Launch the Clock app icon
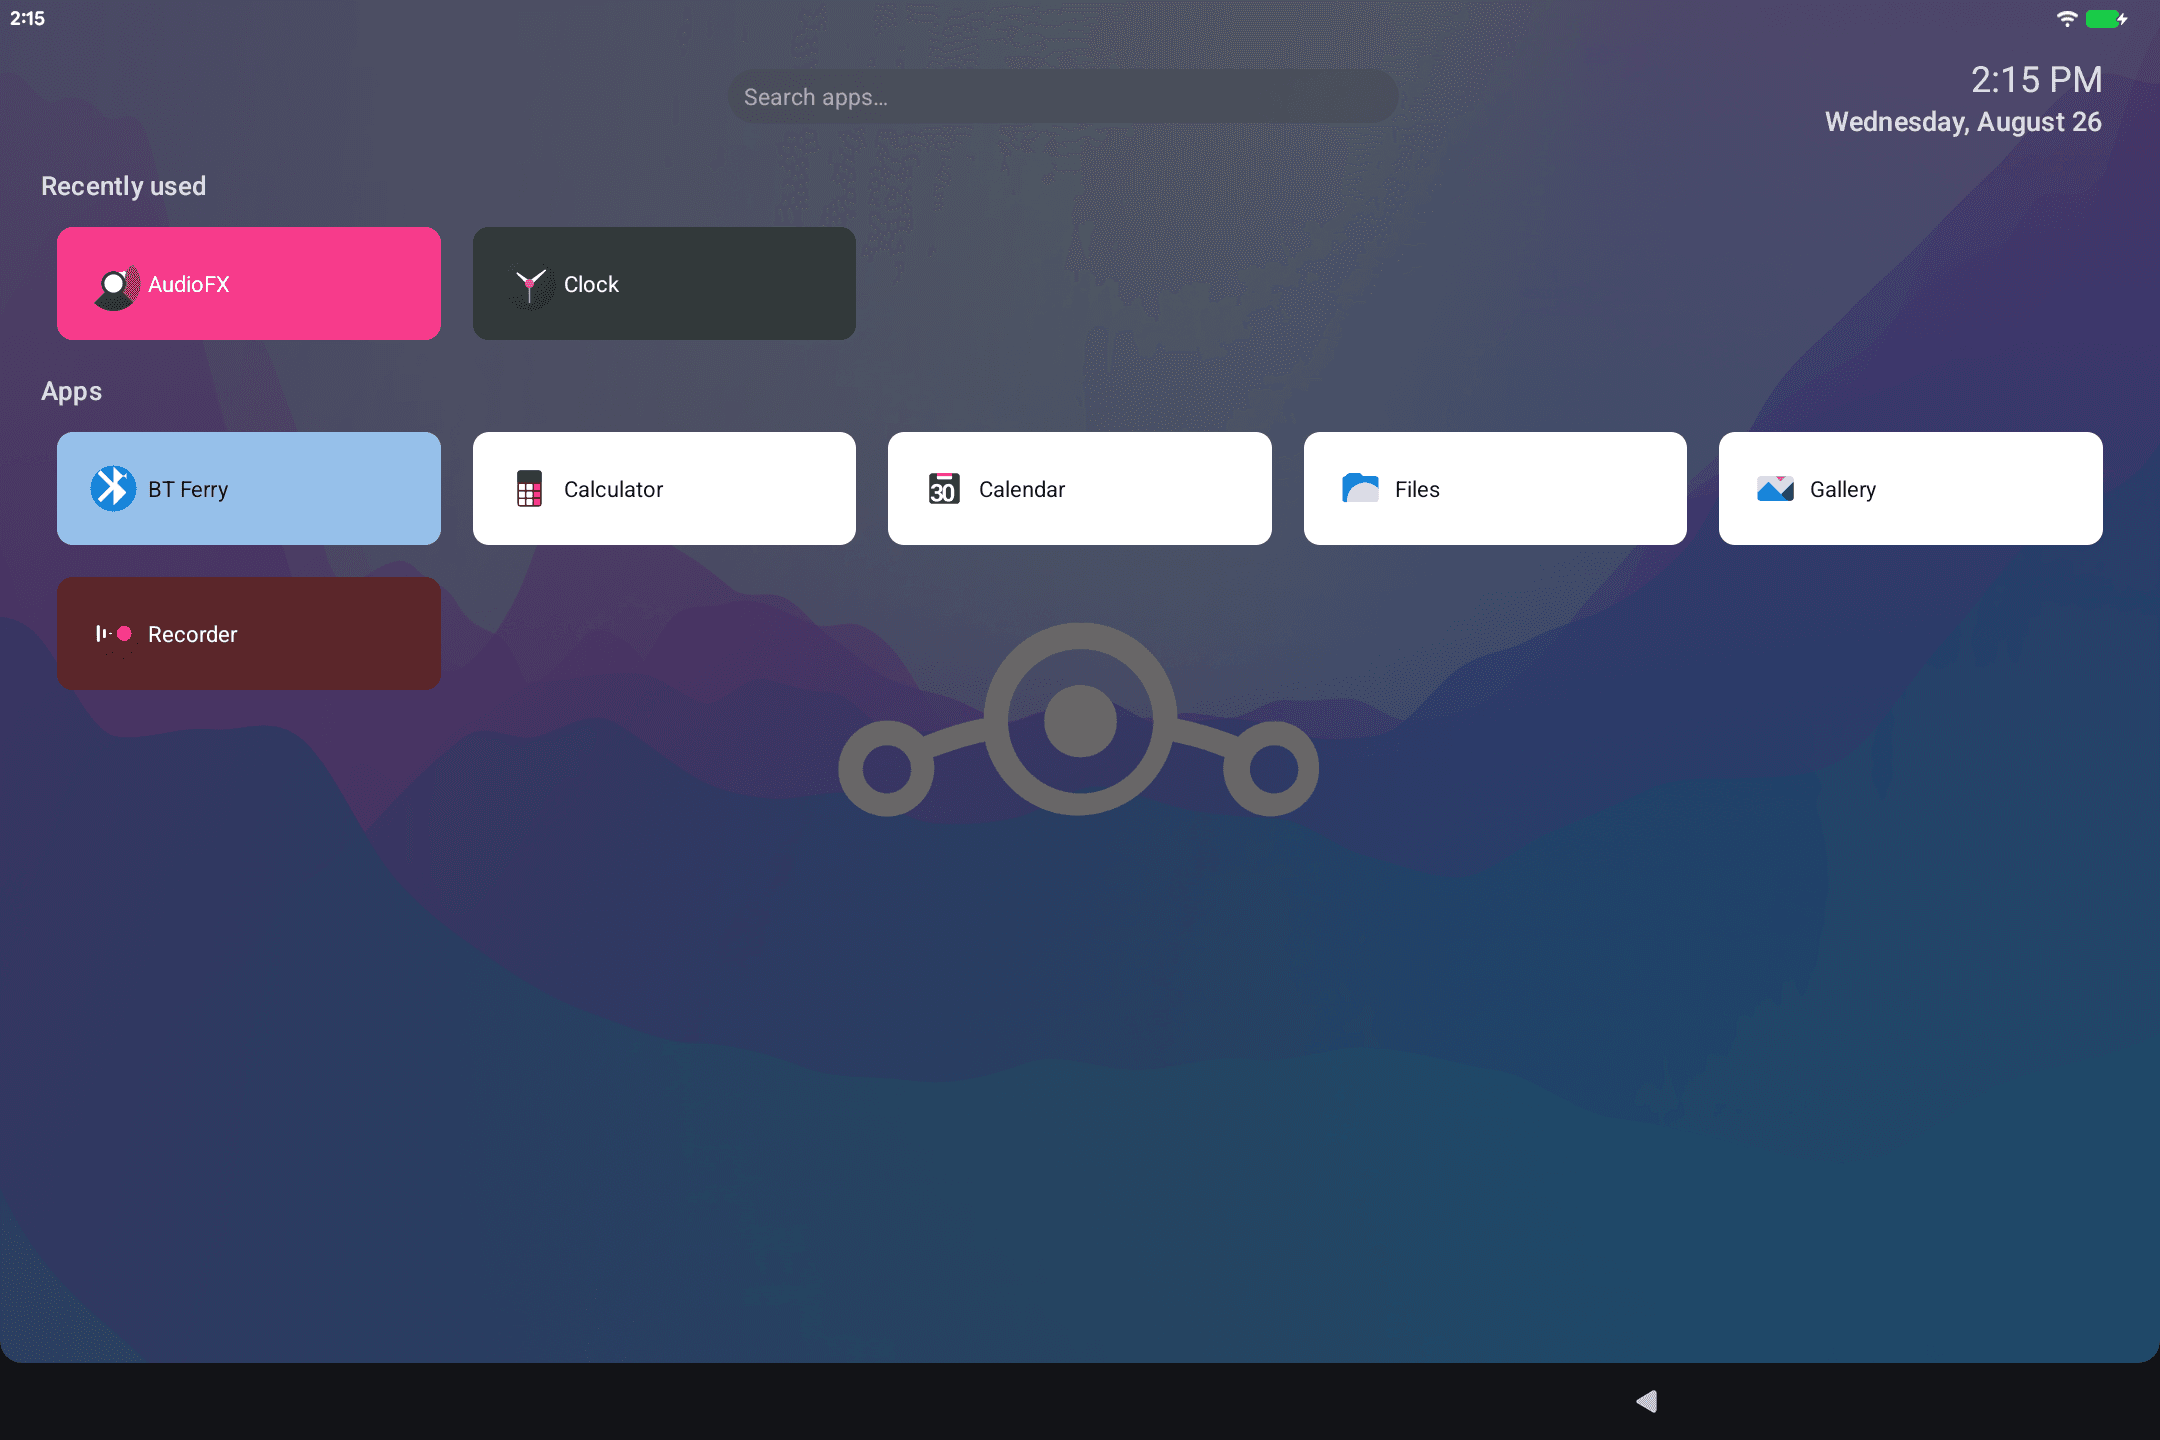 (530, 286)
